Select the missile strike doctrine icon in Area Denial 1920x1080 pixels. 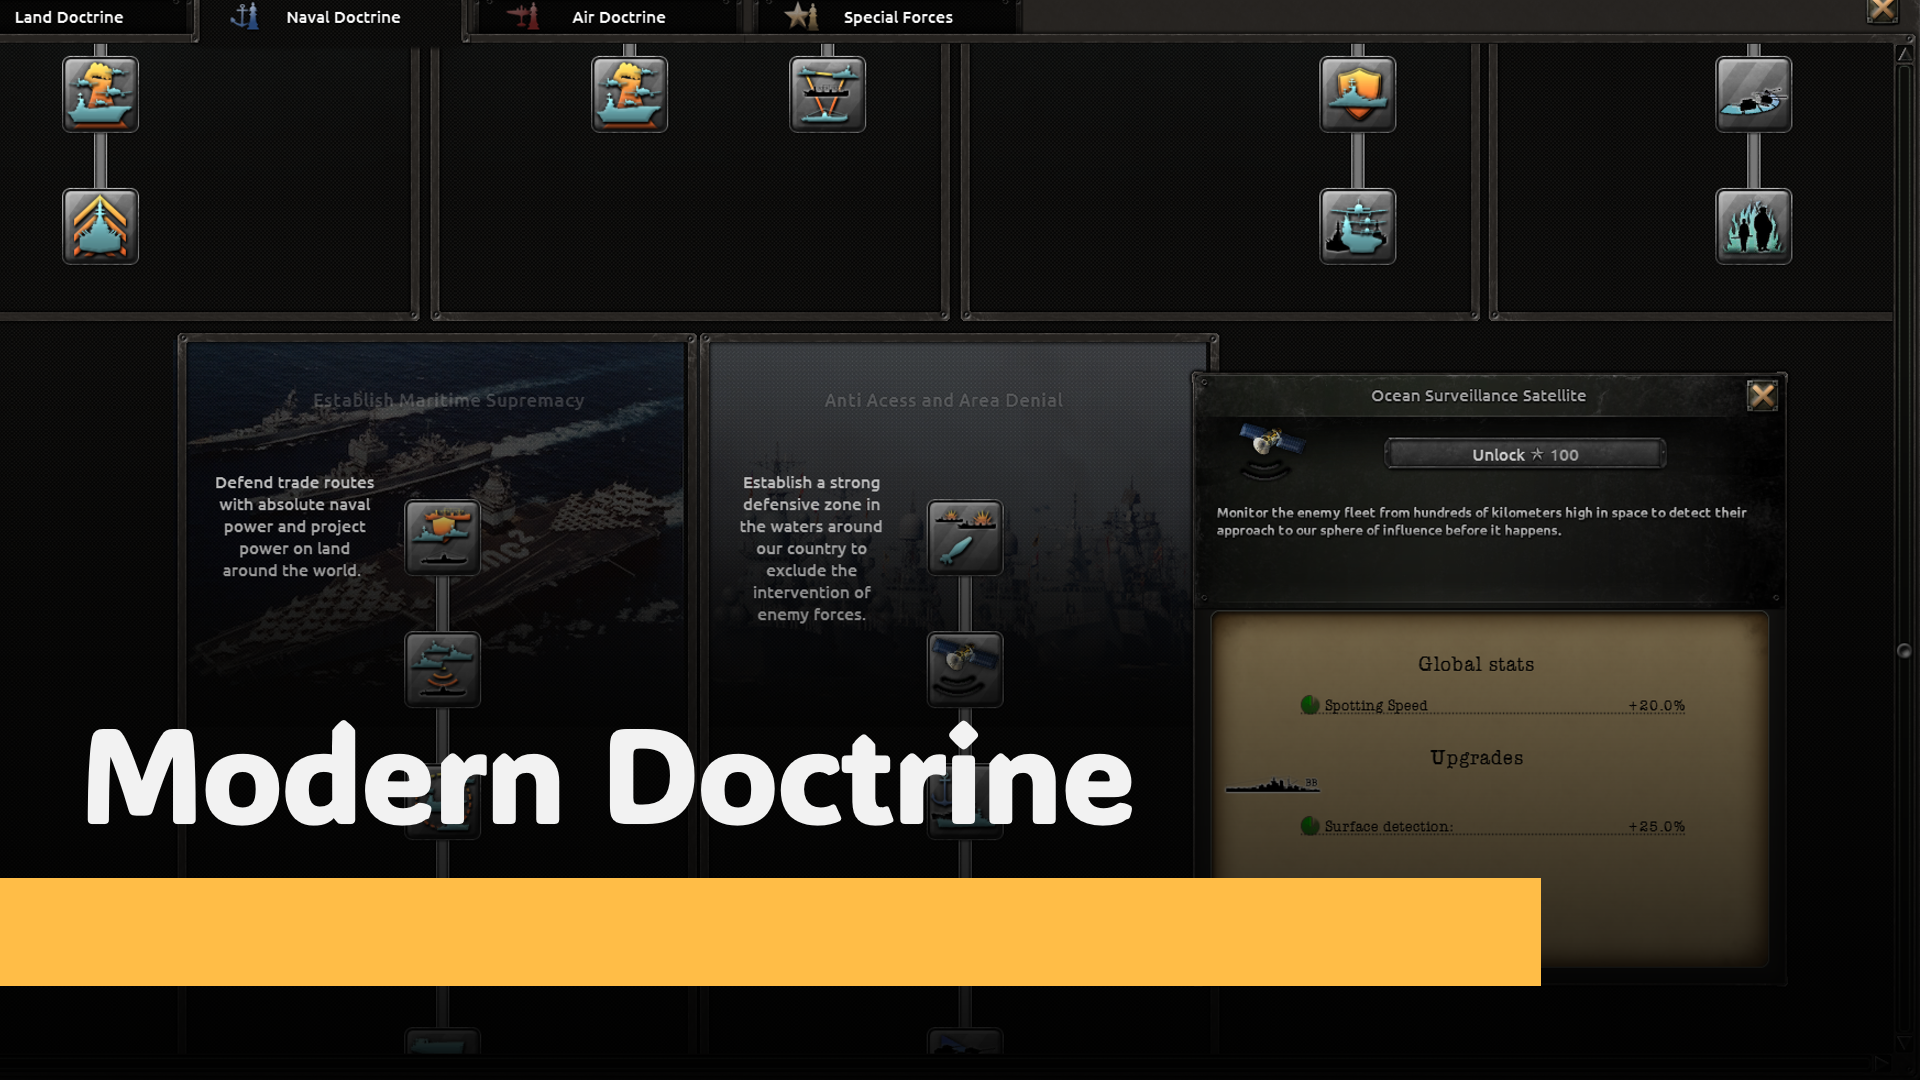tap(965, 538)
